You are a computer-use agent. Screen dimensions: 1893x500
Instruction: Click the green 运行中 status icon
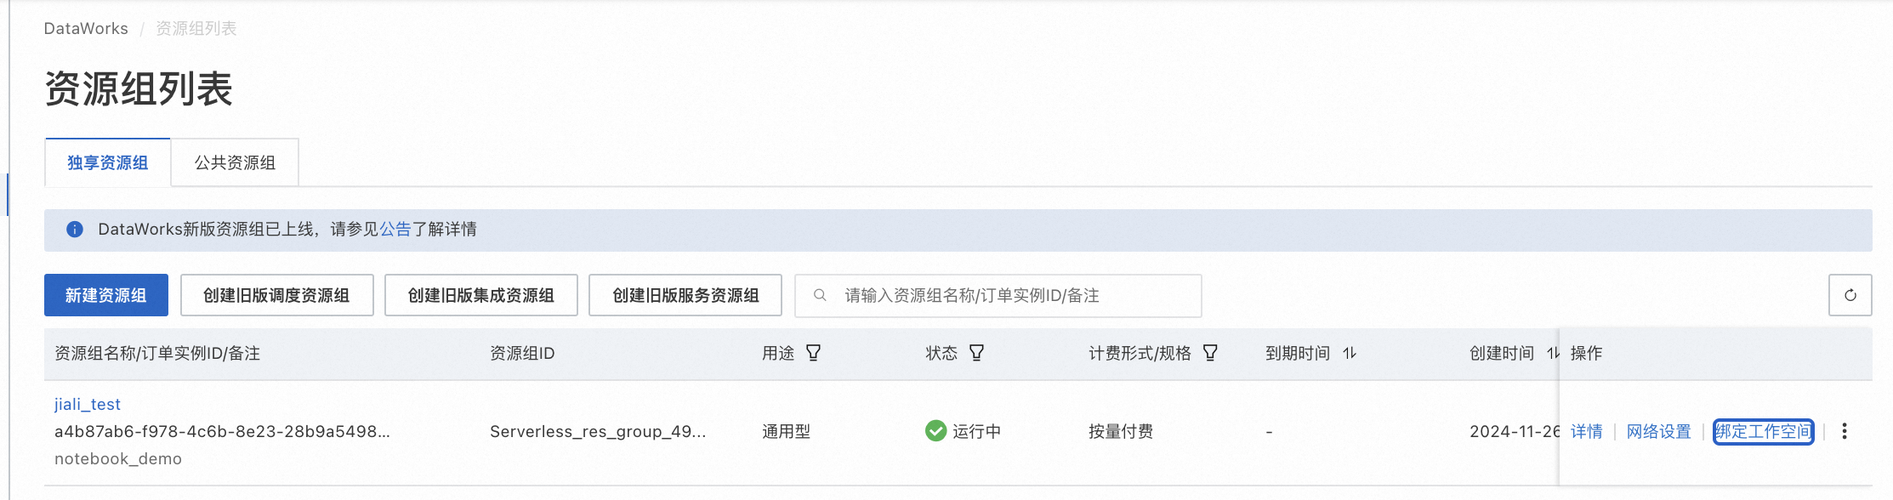(x=936, y=431)
